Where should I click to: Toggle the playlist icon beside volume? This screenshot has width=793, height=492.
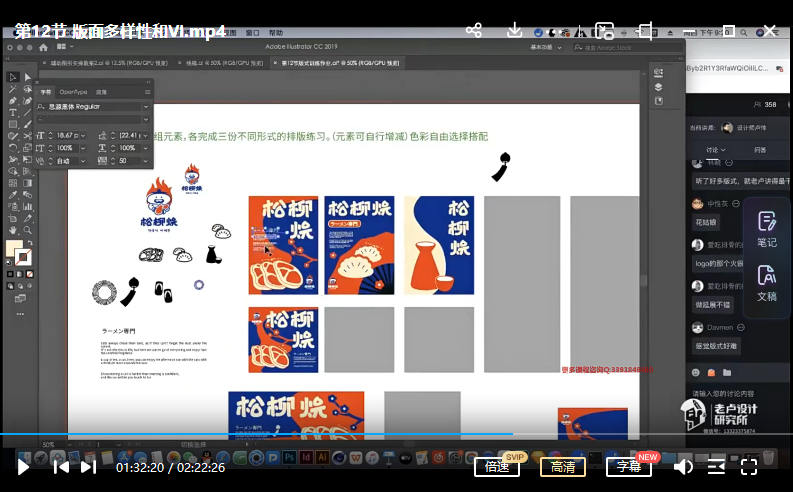717,466
